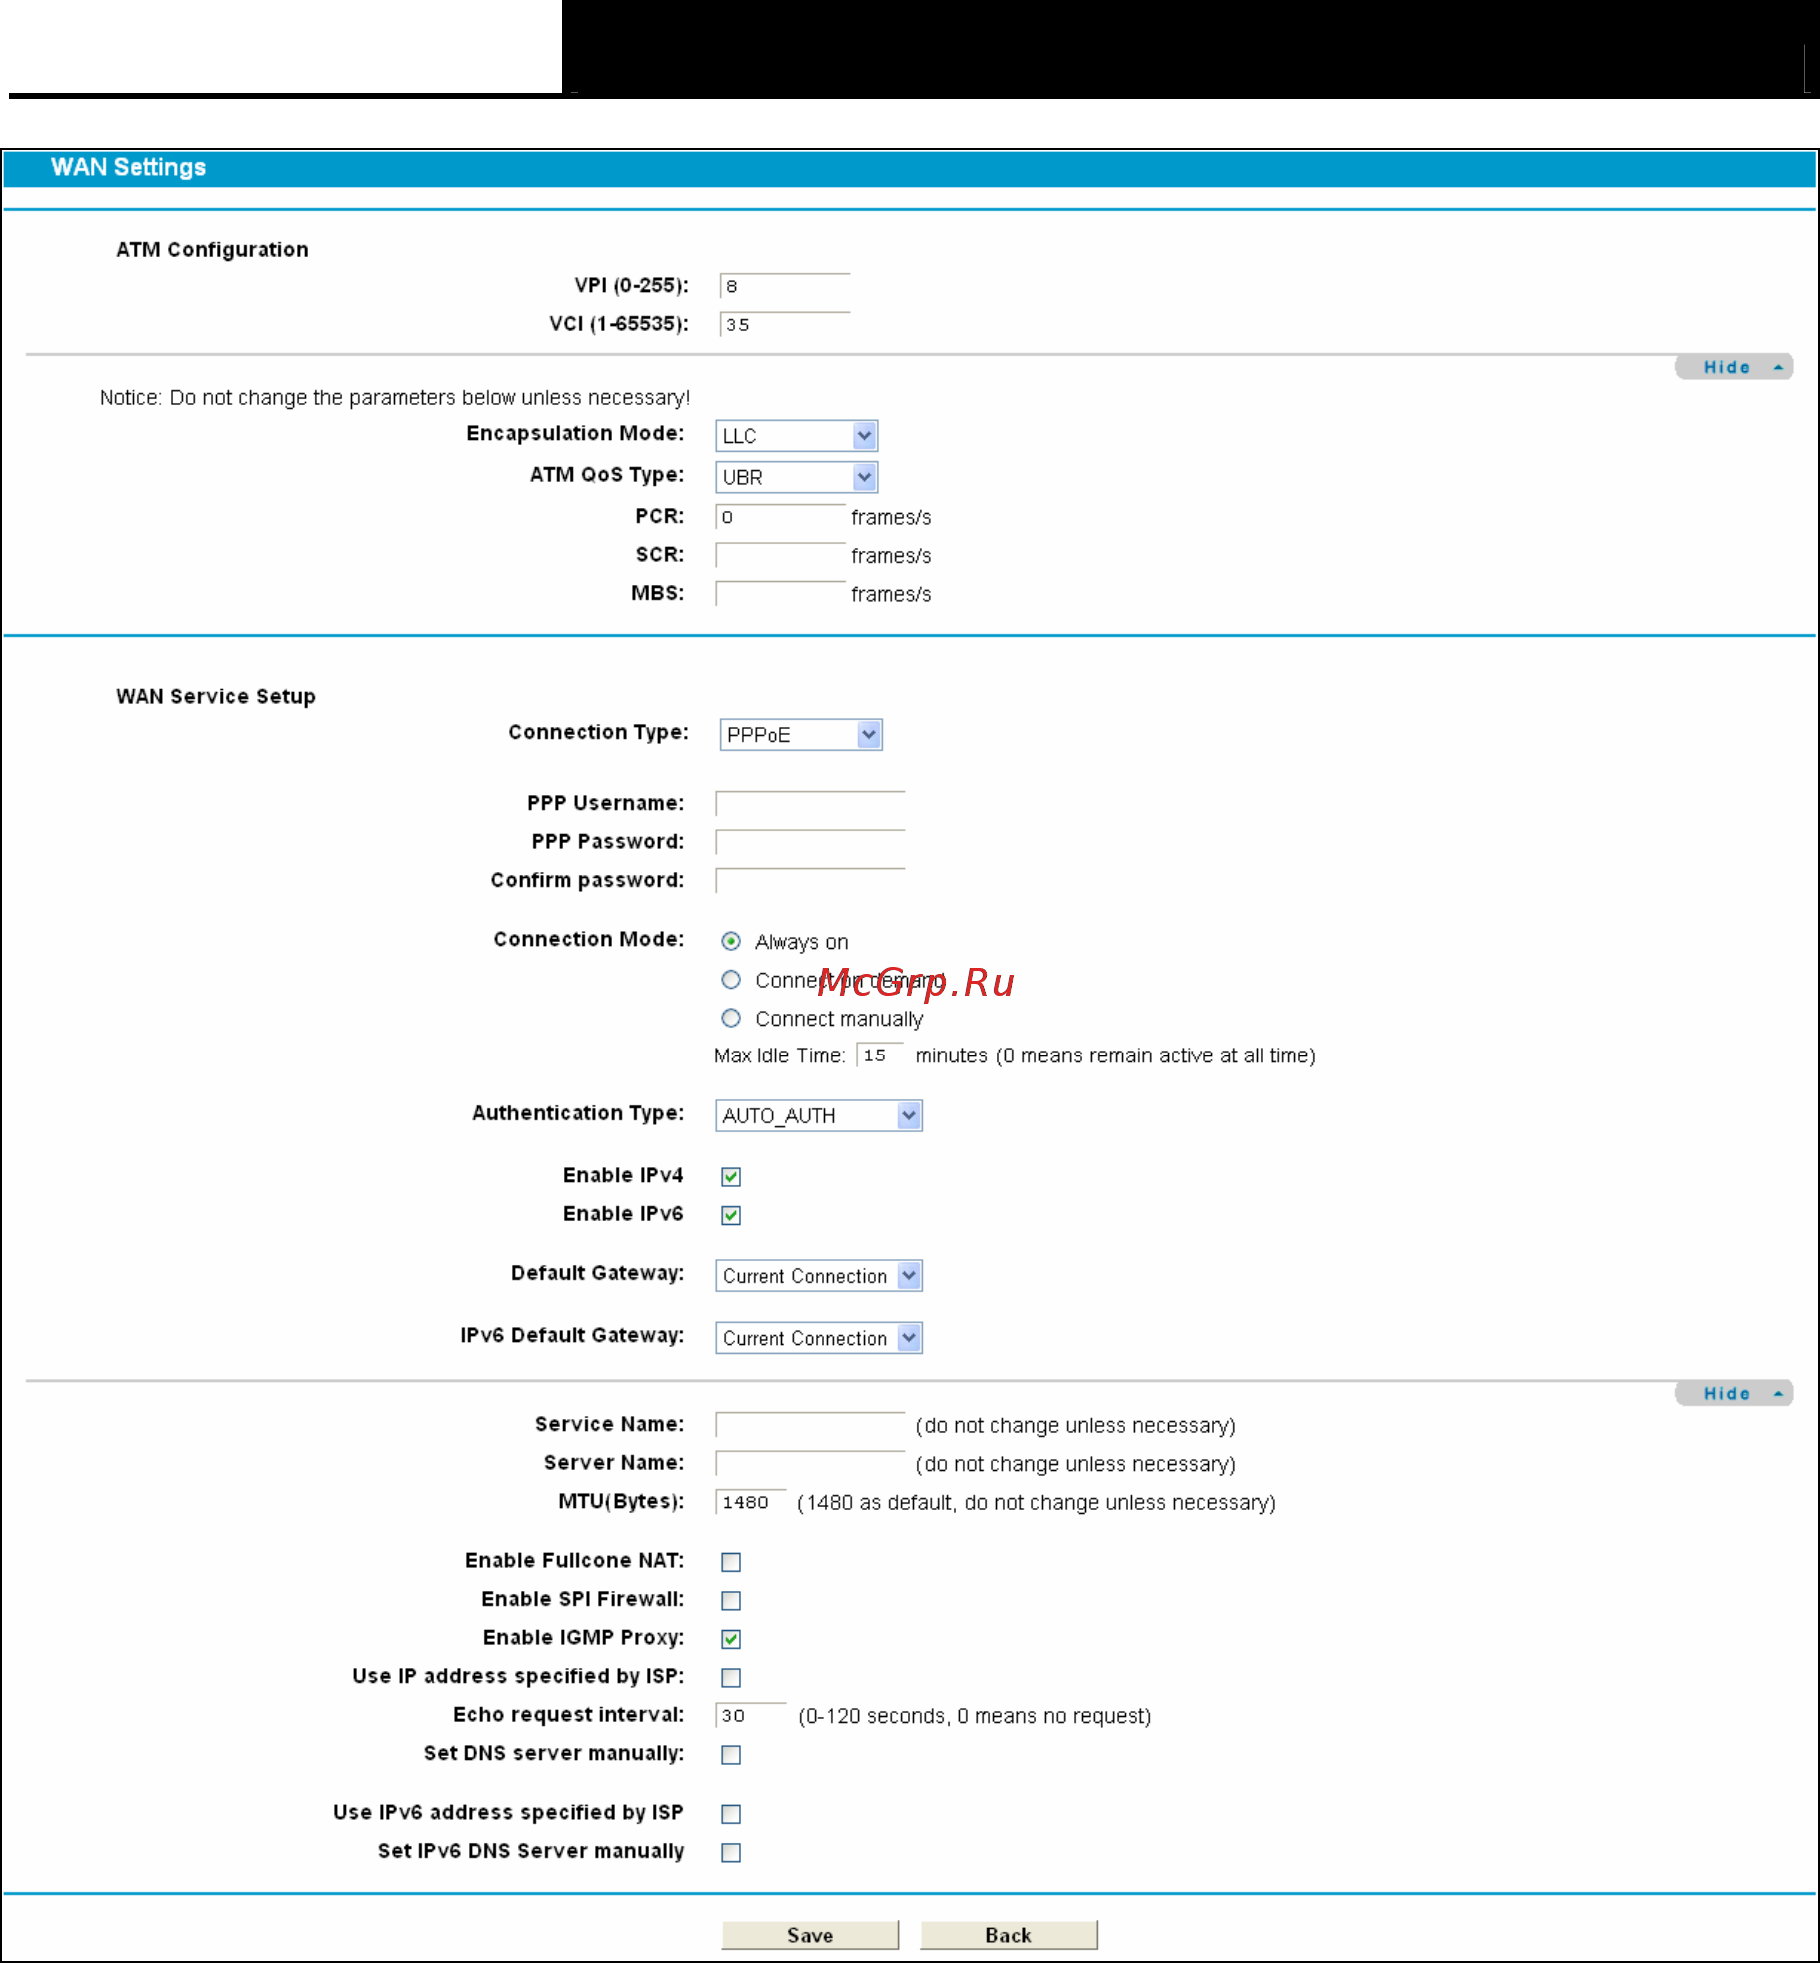
Task: Check Use IP address specified by ISP
Action: pos(731,1677)
